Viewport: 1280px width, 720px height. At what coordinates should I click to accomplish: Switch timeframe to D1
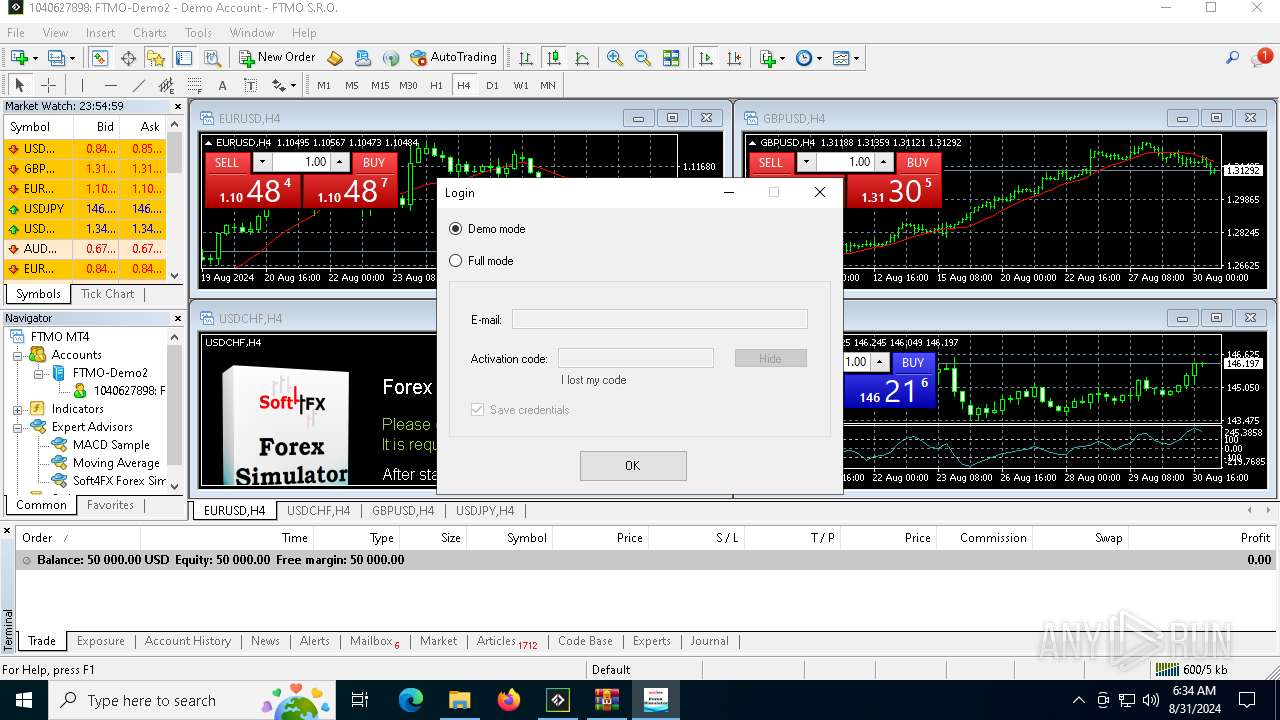[492, 85]
